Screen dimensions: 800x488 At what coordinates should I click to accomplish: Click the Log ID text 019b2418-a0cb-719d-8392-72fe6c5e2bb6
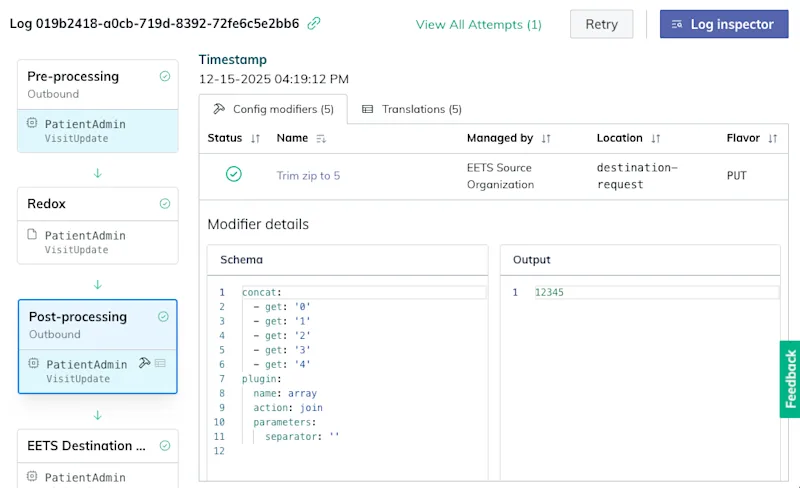click(x=155, y=23)
